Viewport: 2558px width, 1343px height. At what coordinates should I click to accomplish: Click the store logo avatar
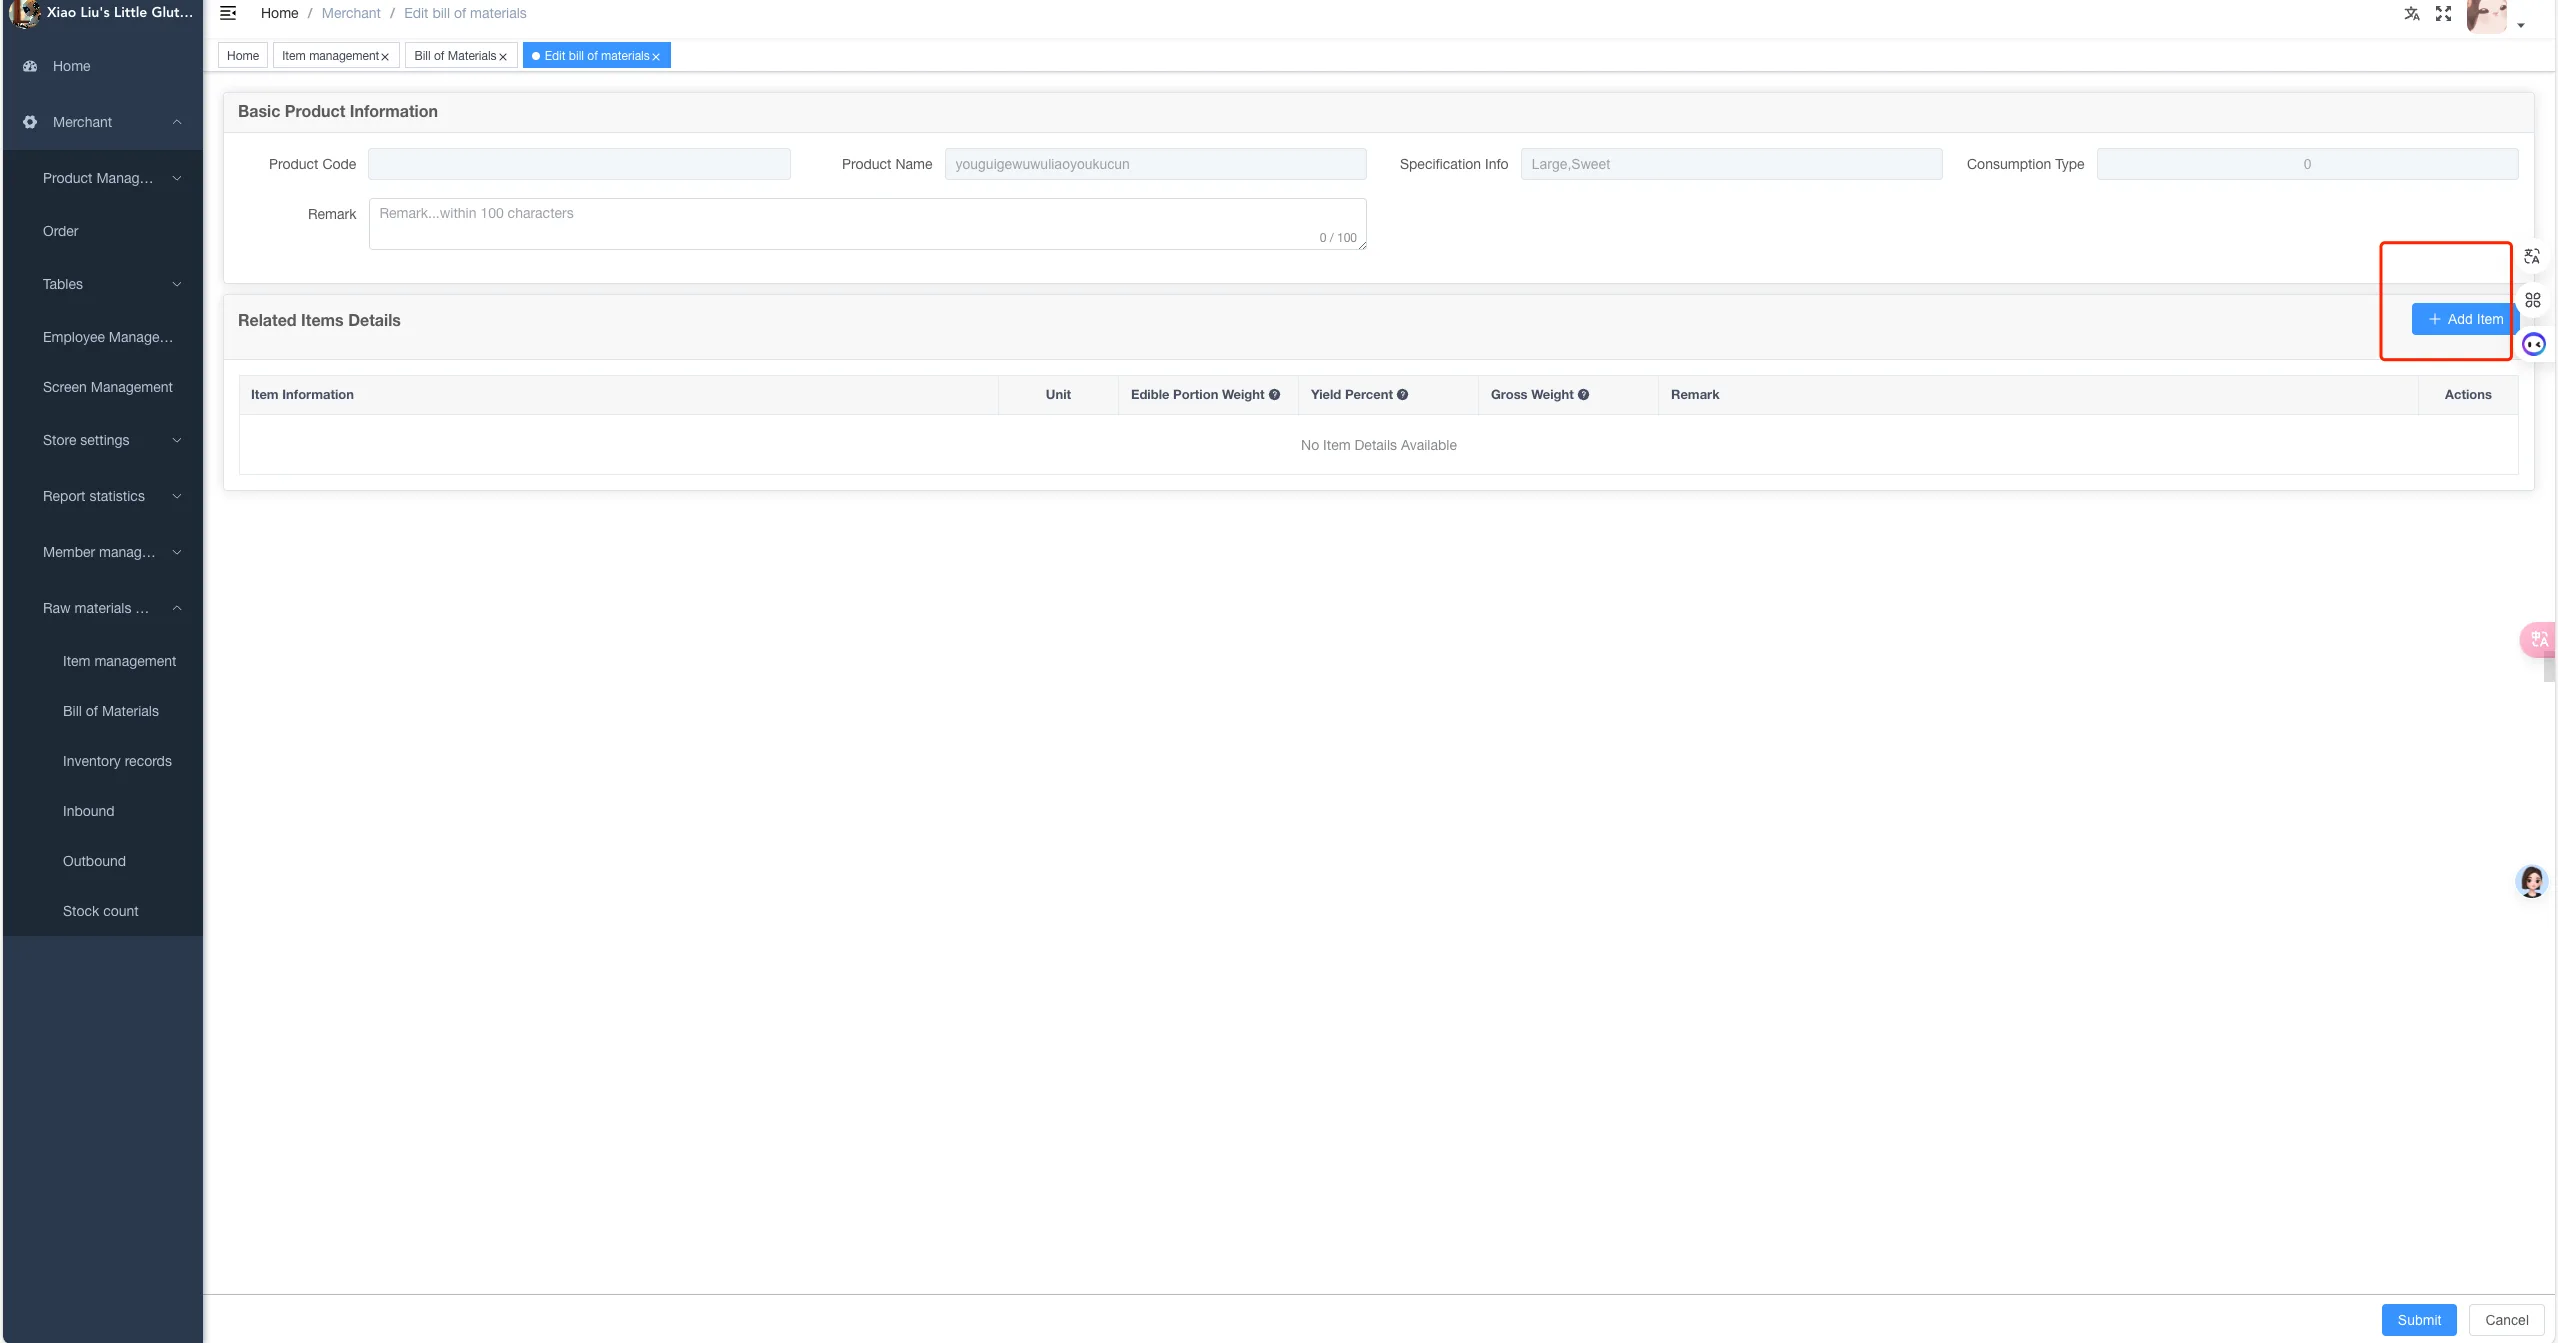coord(24,13)
